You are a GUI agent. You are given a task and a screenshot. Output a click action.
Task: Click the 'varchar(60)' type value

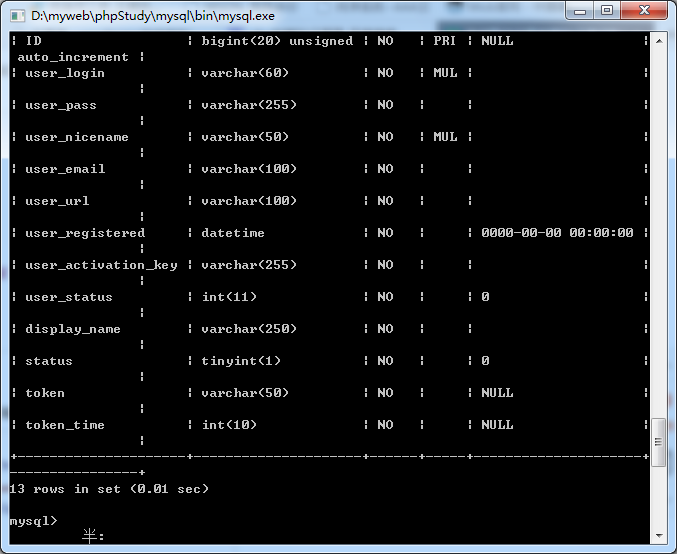point(245,73)
